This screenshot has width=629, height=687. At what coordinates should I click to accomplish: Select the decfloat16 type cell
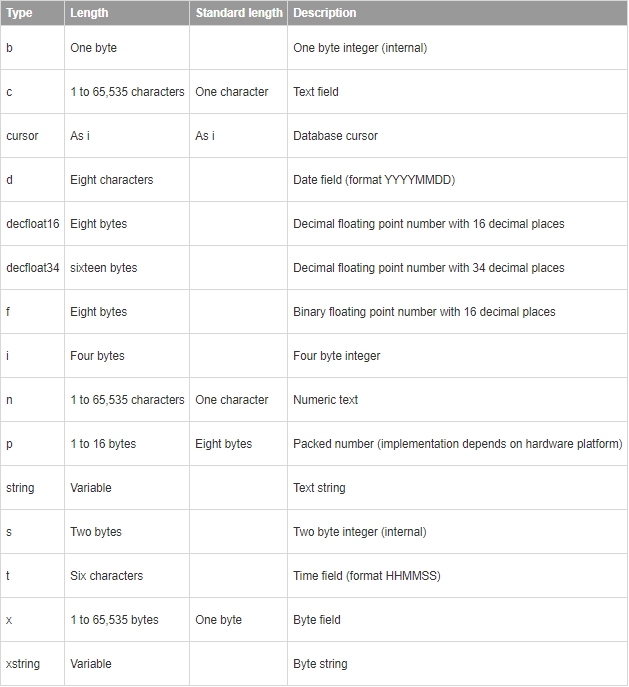(33, 224)
